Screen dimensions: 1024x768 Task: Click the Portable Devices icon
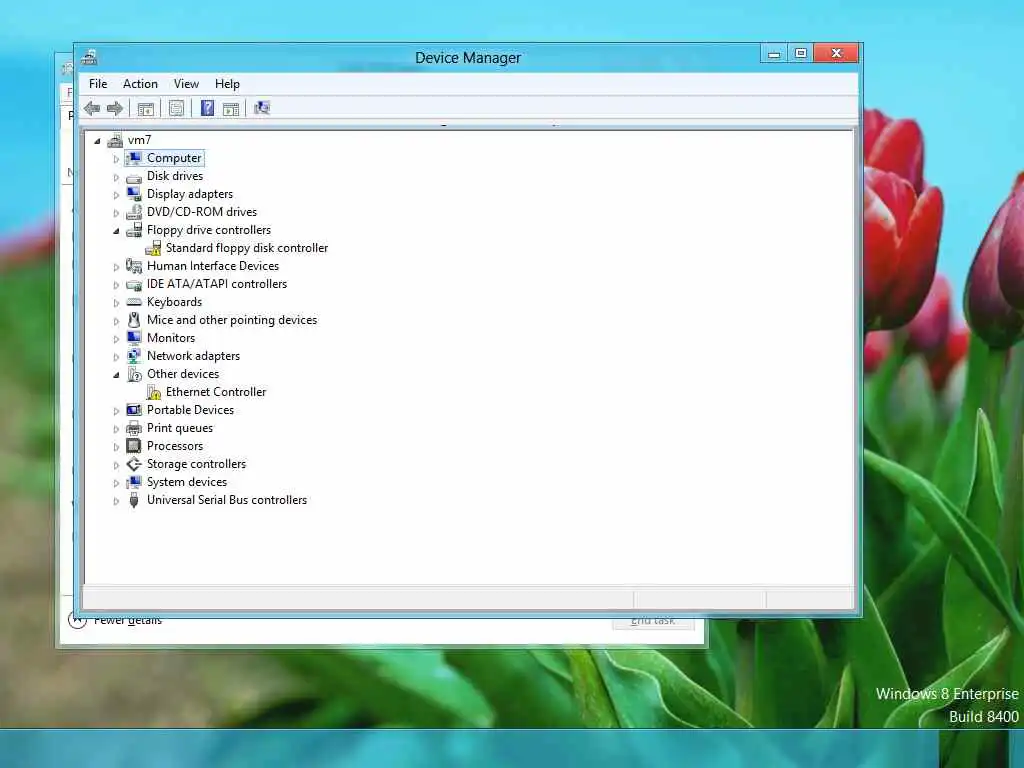[134, 410]
